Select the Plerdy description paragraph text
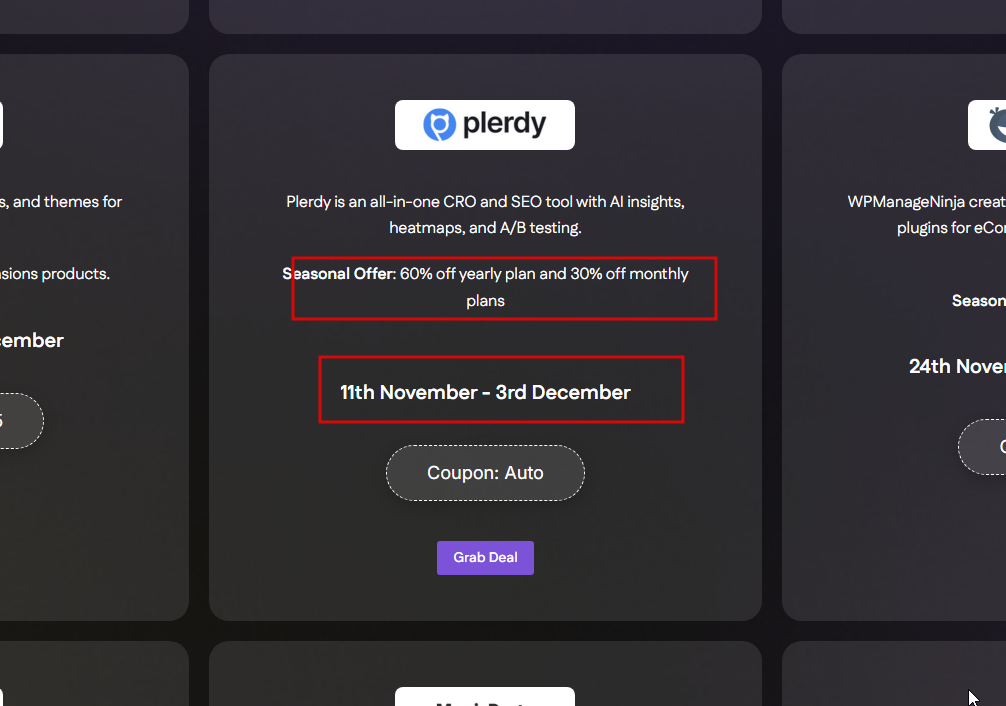This screenshot has width=1006, height=706. click(485, 214)
